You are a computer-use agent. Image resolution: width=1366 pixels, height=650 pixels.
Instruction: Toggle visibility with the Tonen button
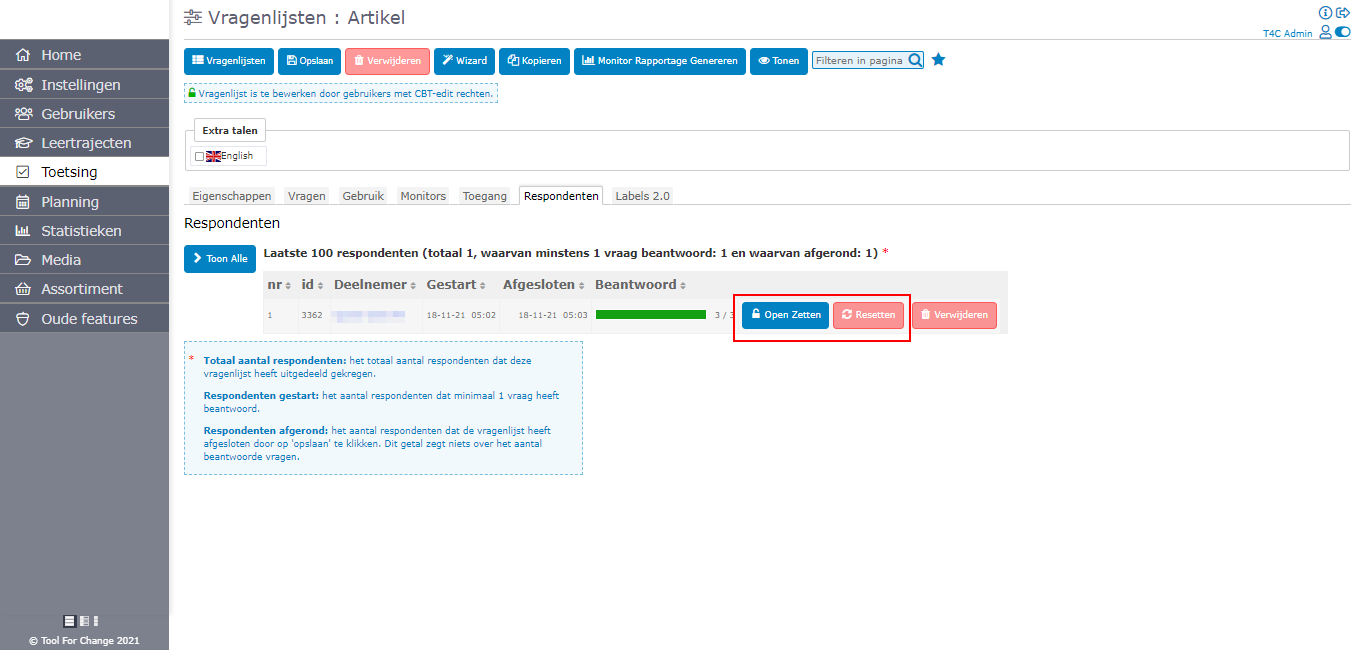tap(778, 61)
